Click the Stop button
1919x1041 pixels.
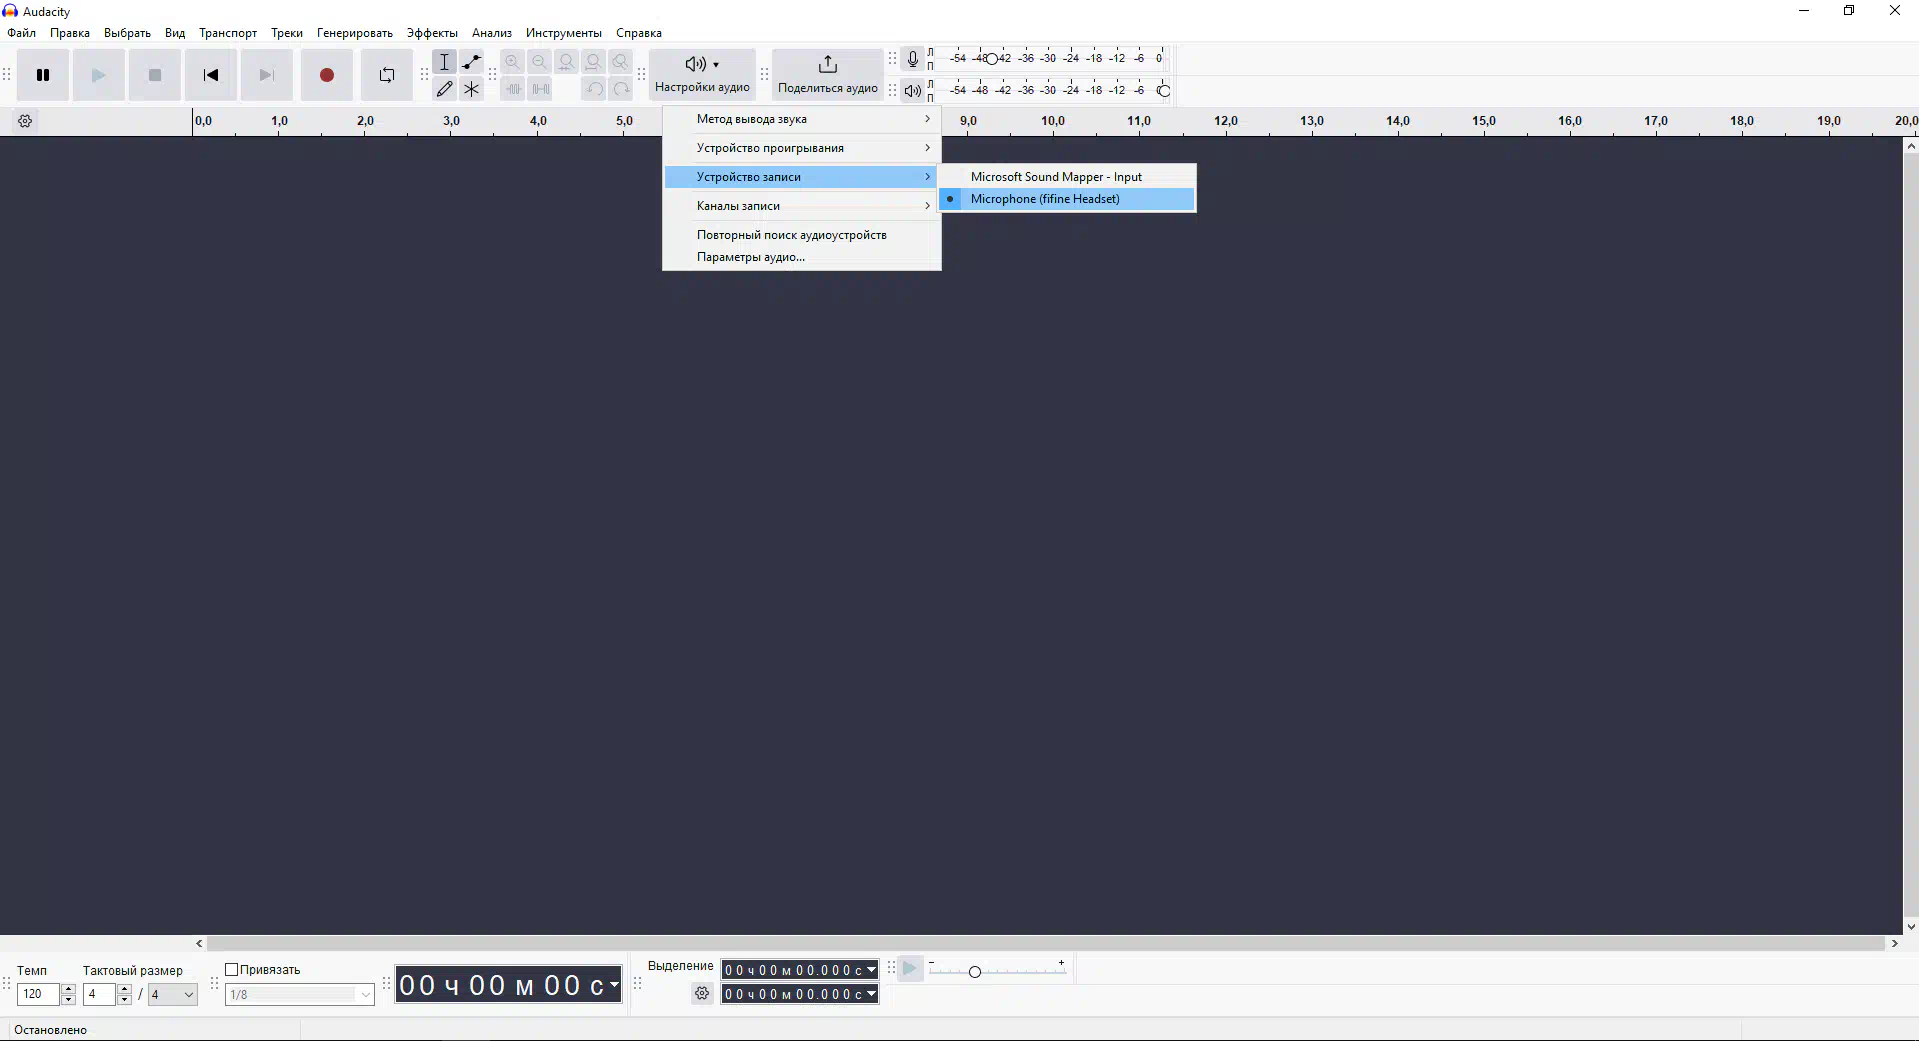(x=155, y=75)
